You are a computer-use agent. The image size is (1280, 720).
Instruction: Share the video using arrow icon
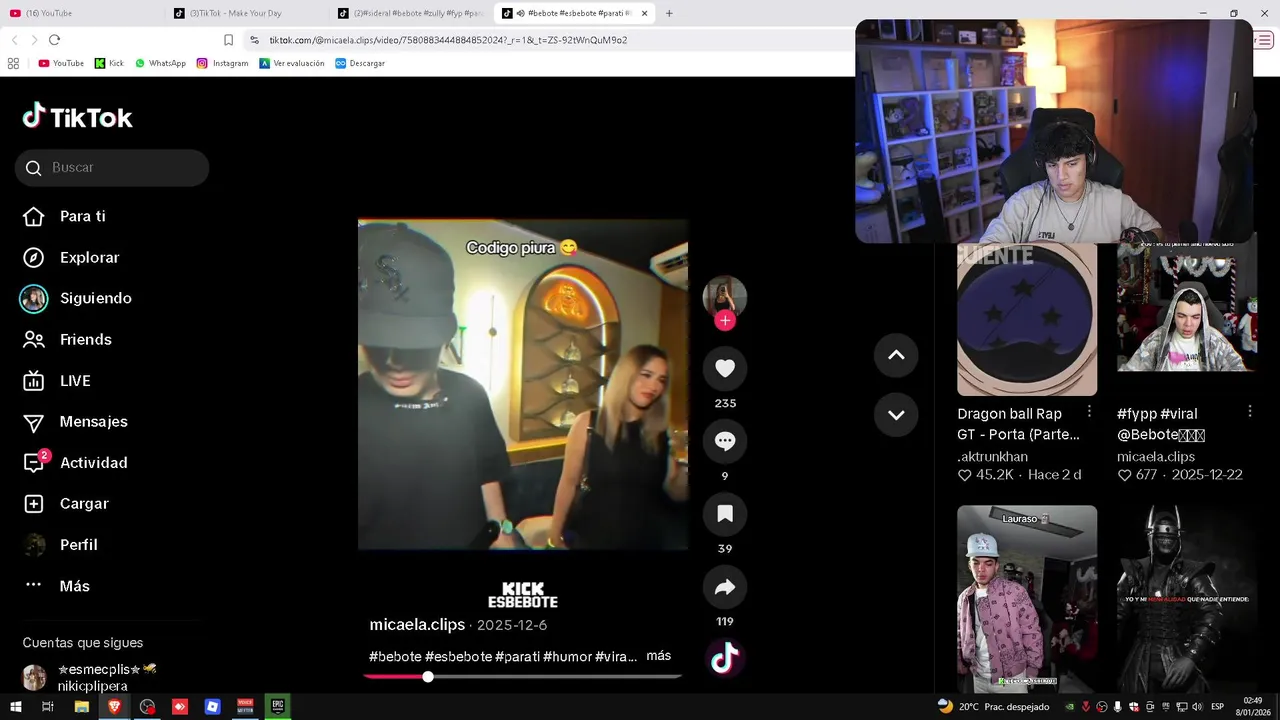point(725,587)
